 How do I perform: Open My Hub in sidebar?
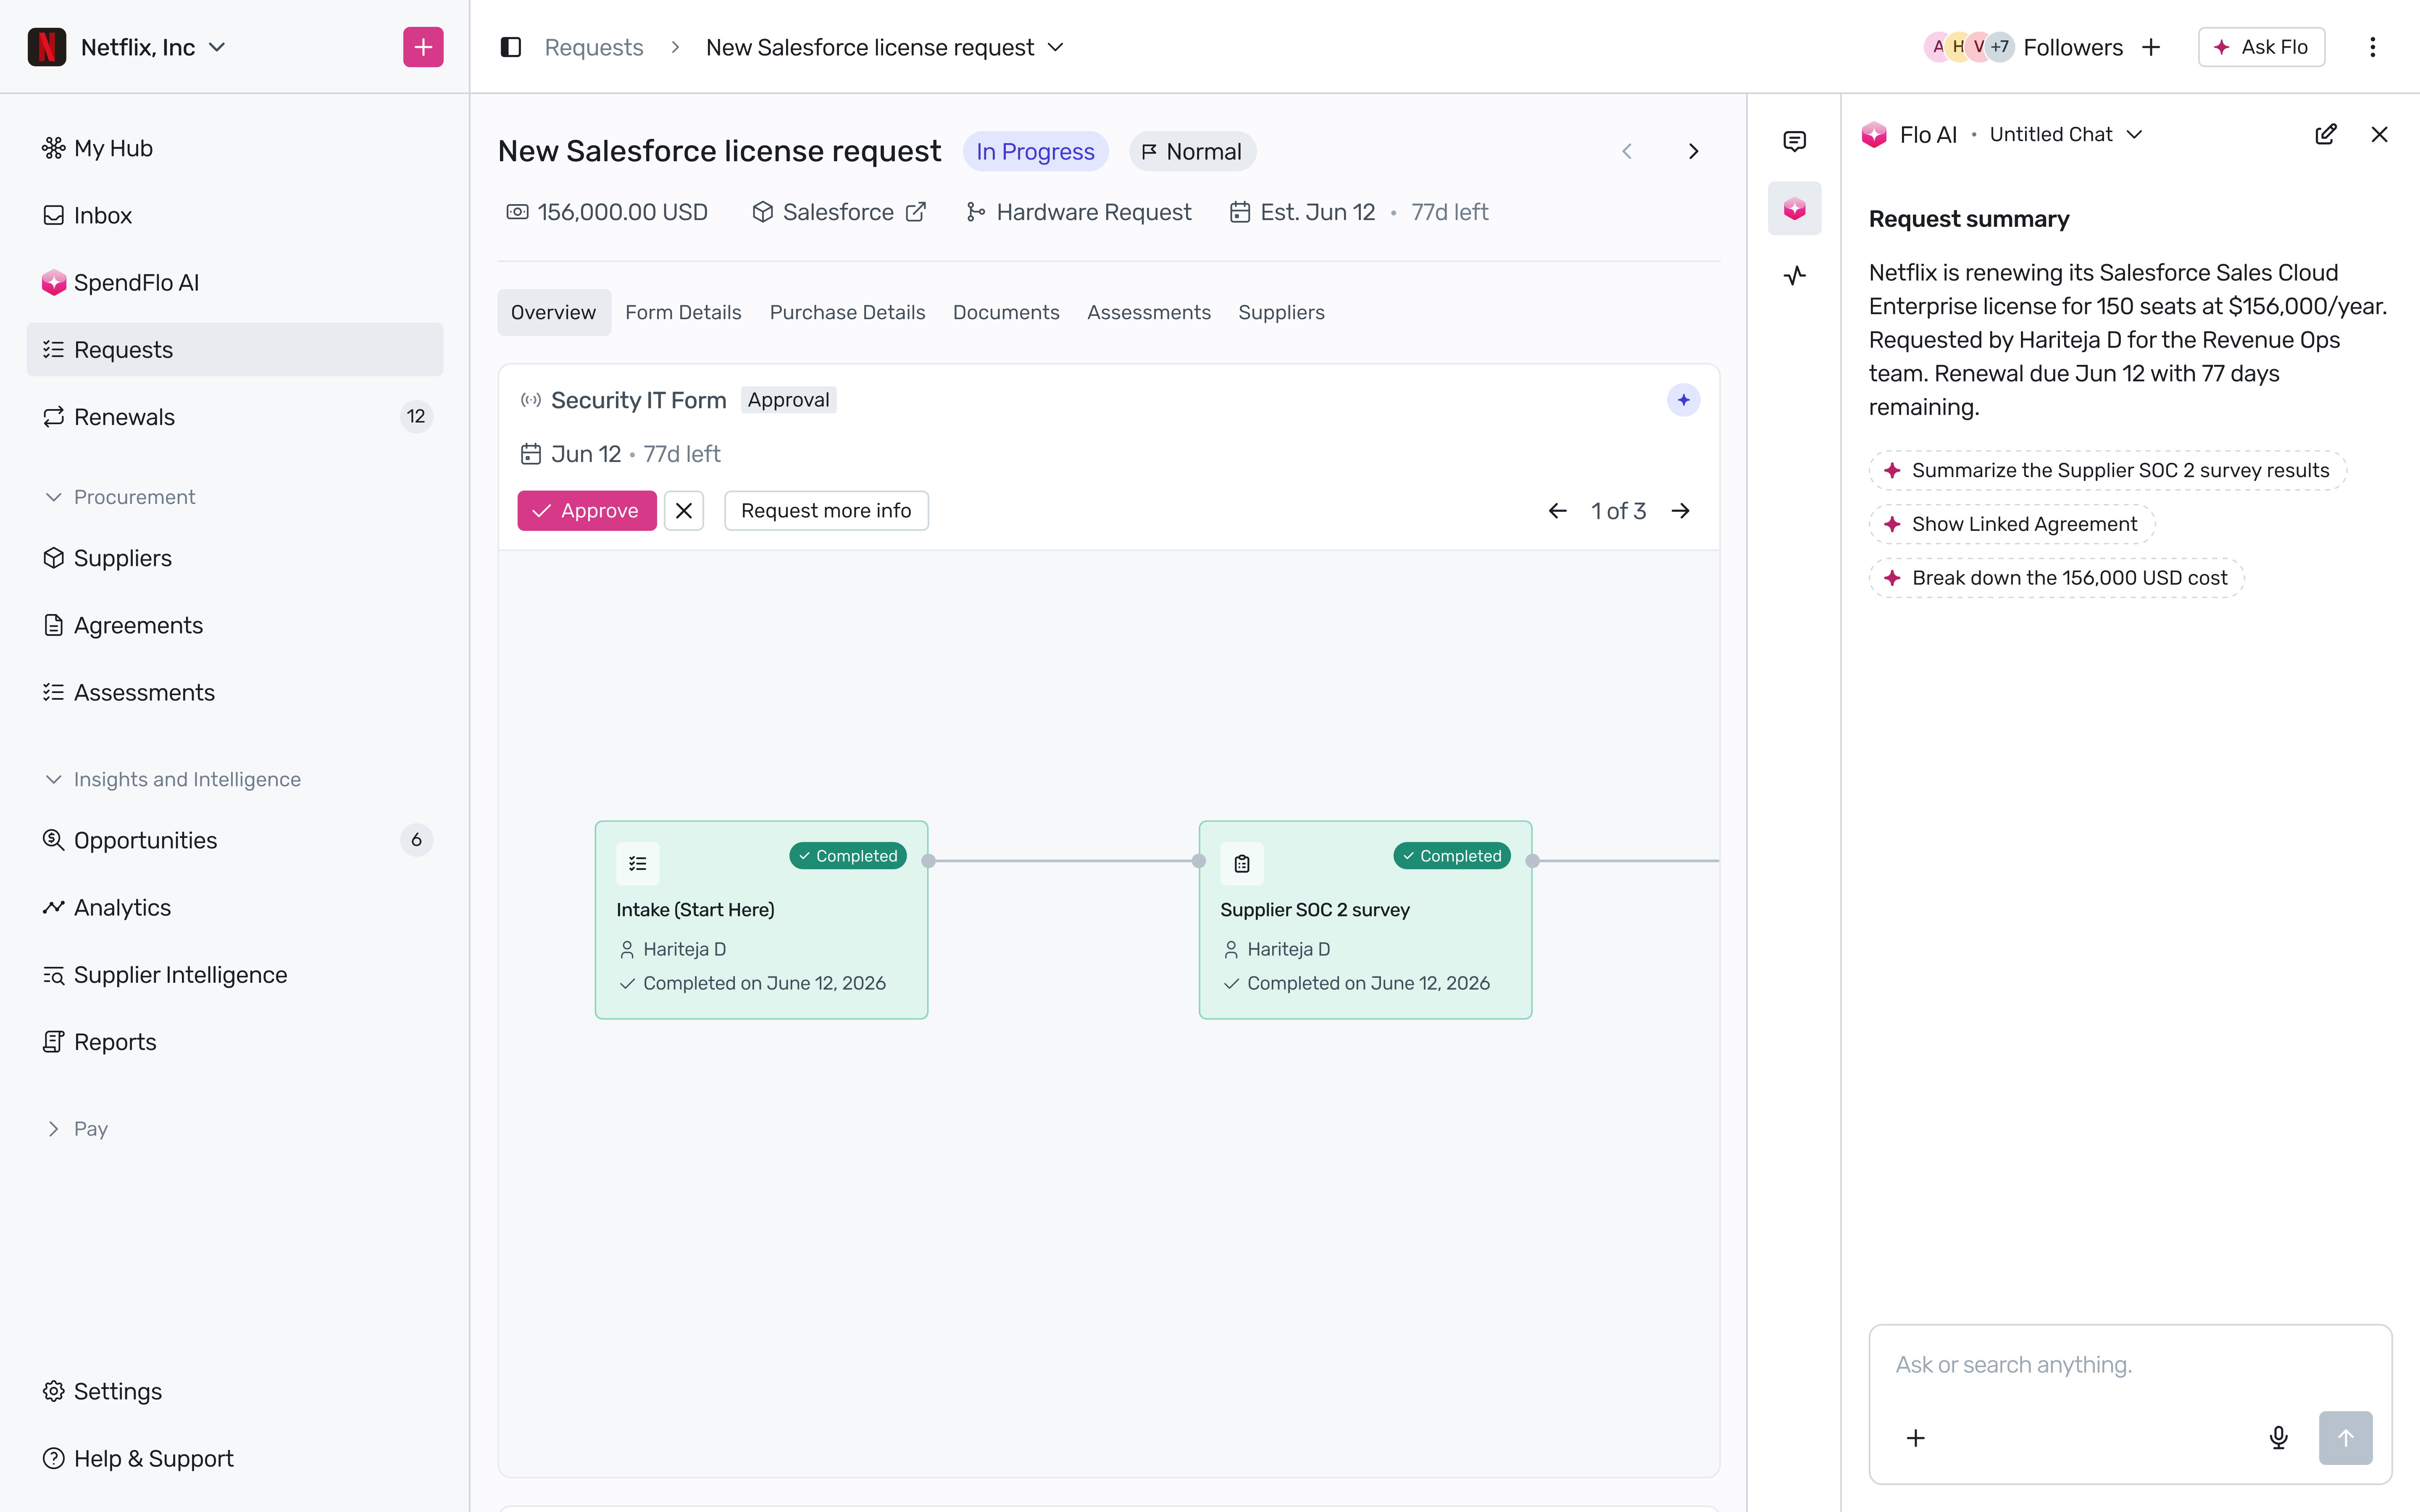click(x=235, y=148)
